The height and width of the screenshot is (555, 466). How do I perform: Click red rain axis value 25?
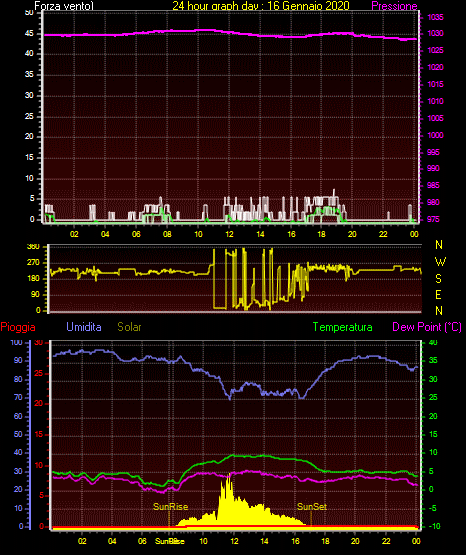39,373
